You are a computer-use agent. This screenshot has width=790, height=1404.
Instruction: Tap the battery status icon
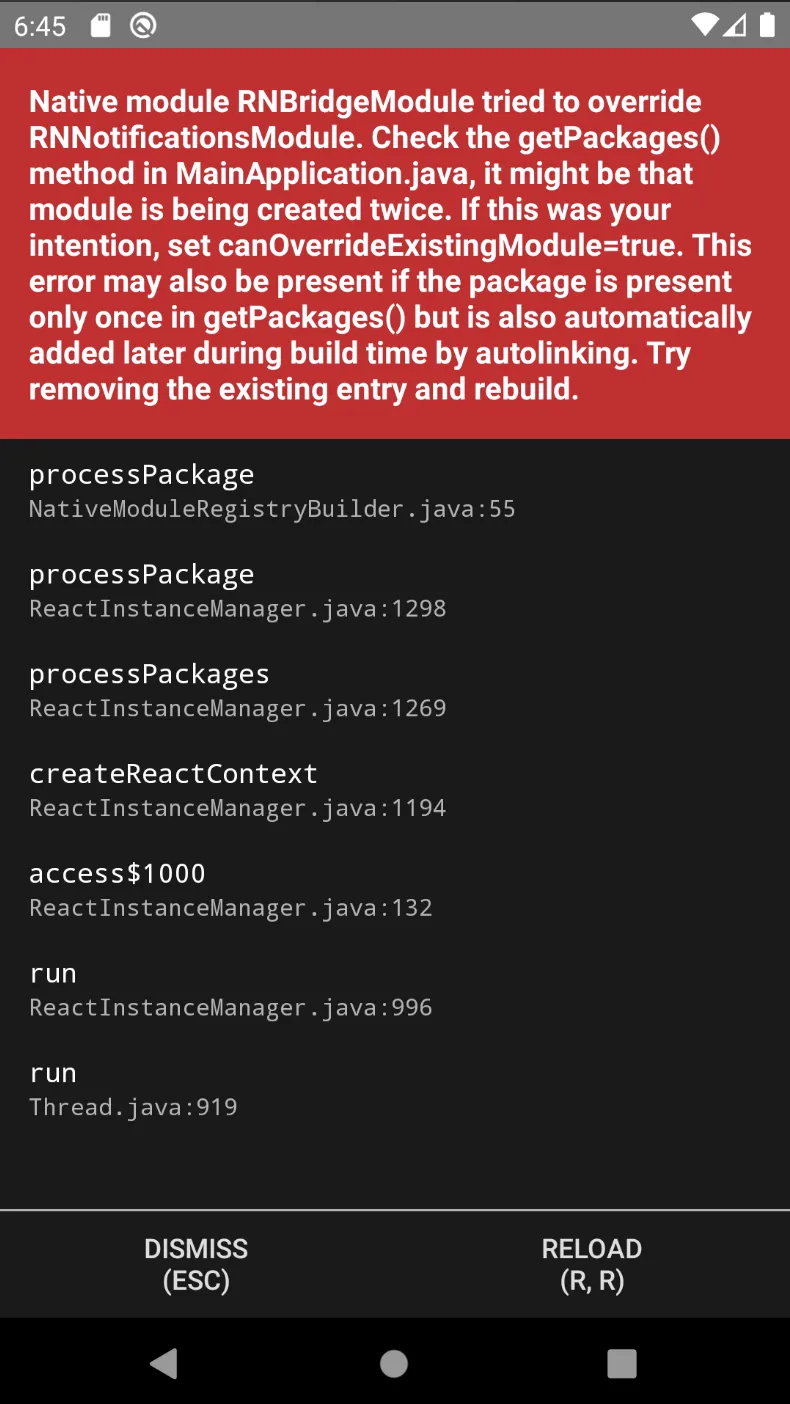(x=767, y=25)
